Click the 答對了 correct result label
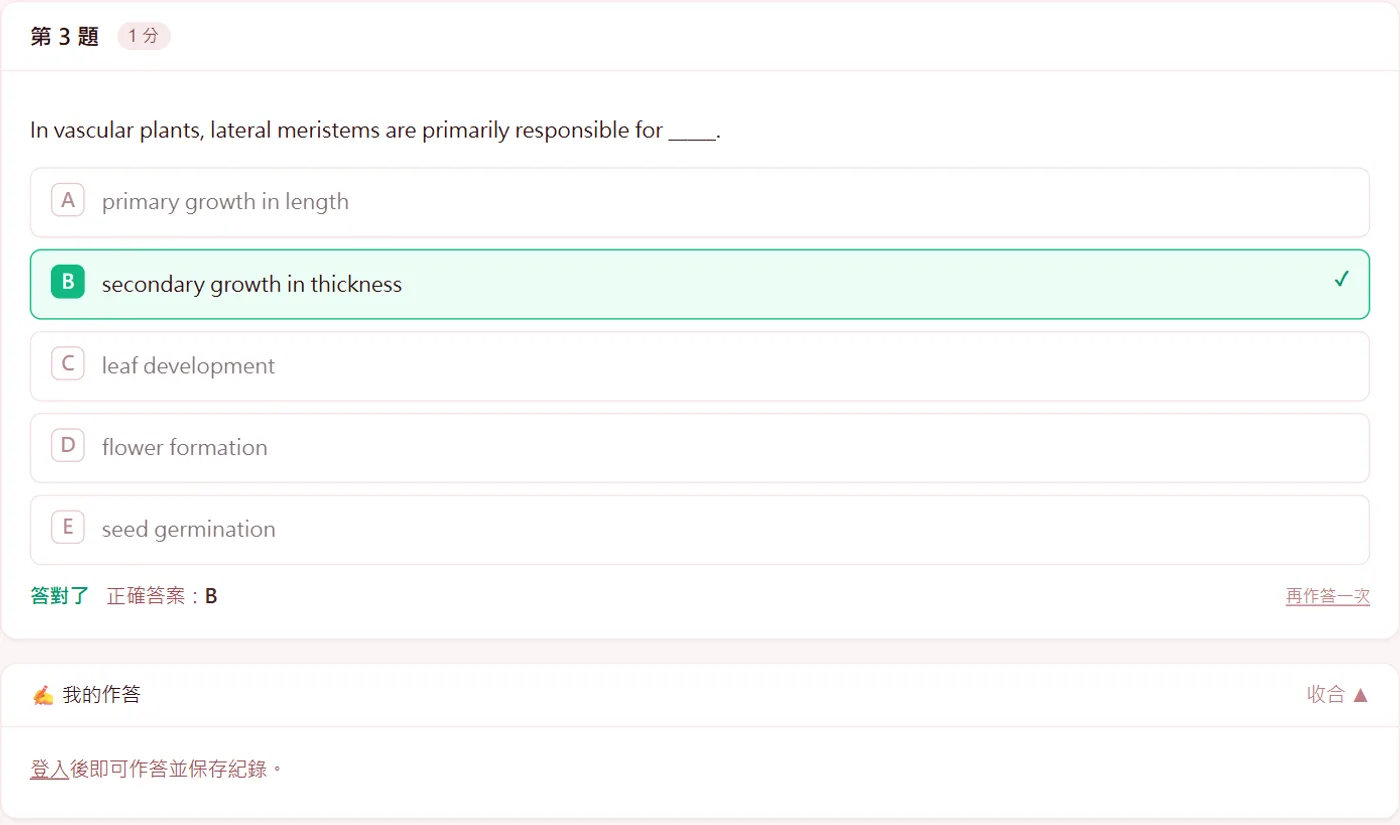Viewport: 1400px width, 825px height. coord(60,596)
